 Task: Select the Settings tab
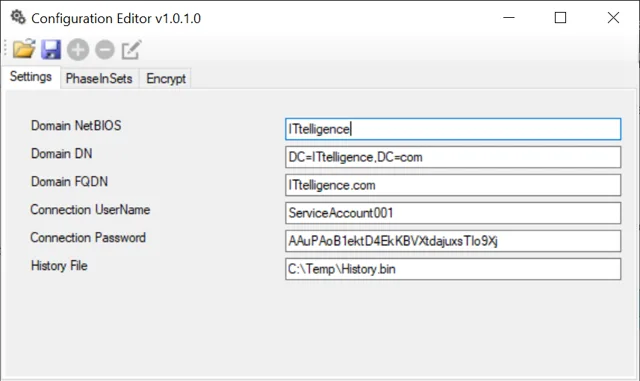click(31, 77)
